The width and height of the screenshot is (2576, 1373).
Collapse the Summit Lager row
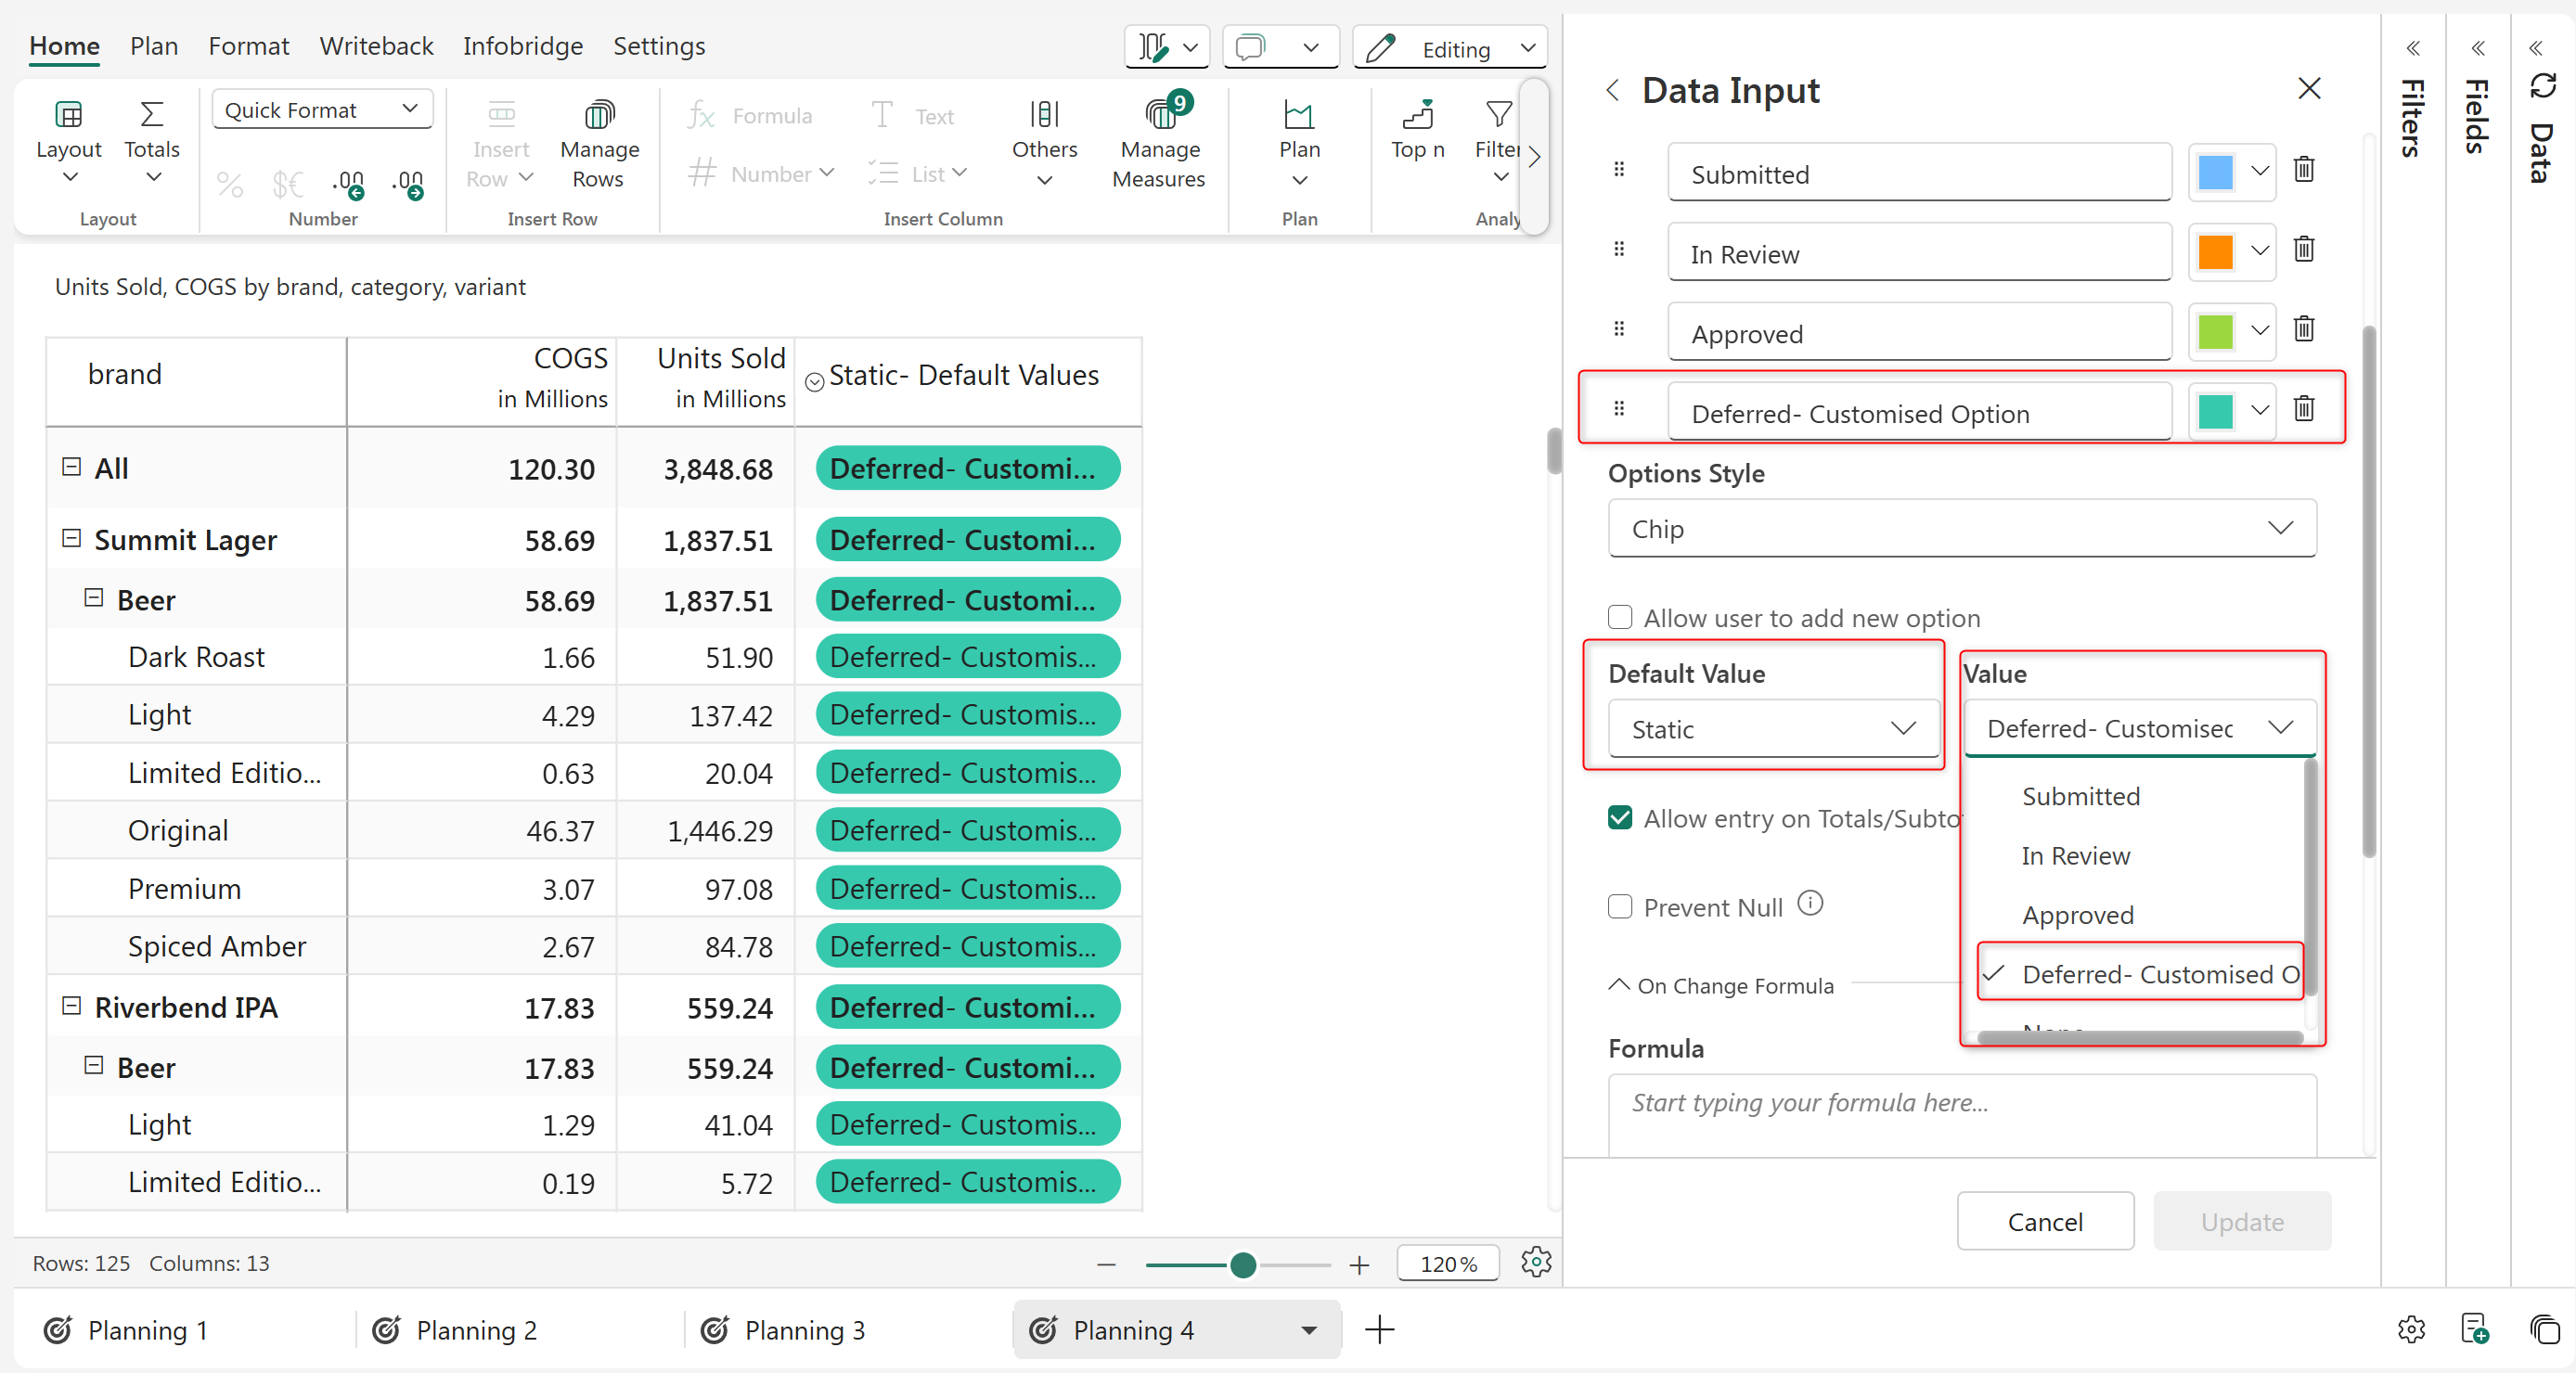tap(71, 539)
